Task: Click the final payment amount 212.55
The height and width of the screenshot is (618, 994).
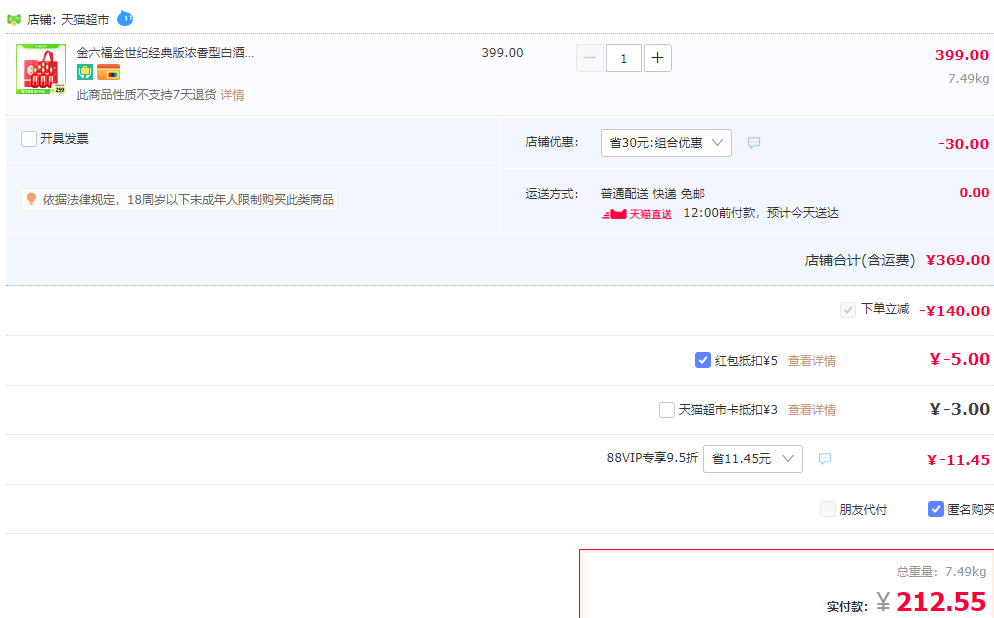Action: point(941,602)
